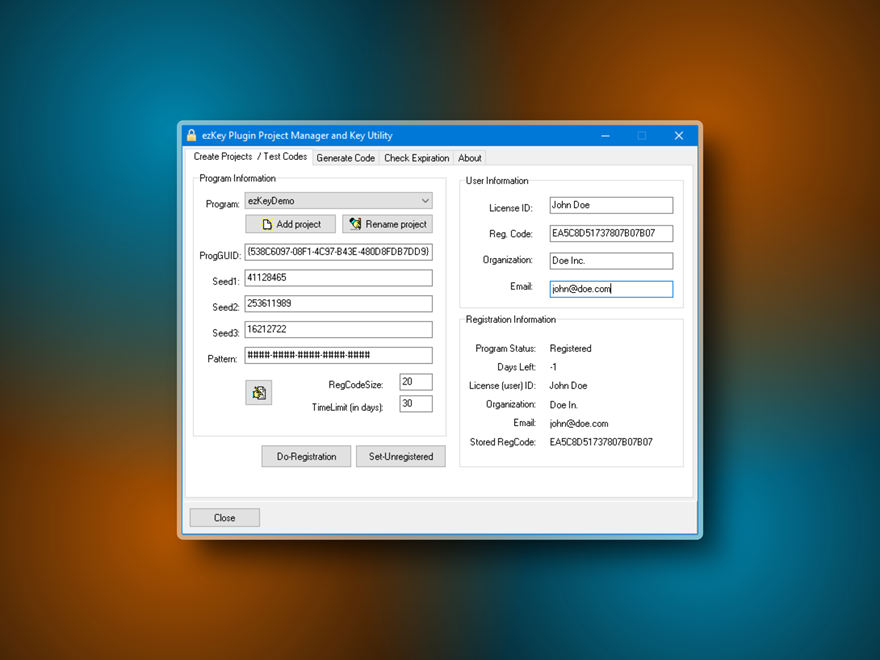Click the icon button below the Pattern field
Screen dimensions: 880x660
(258, 393)
